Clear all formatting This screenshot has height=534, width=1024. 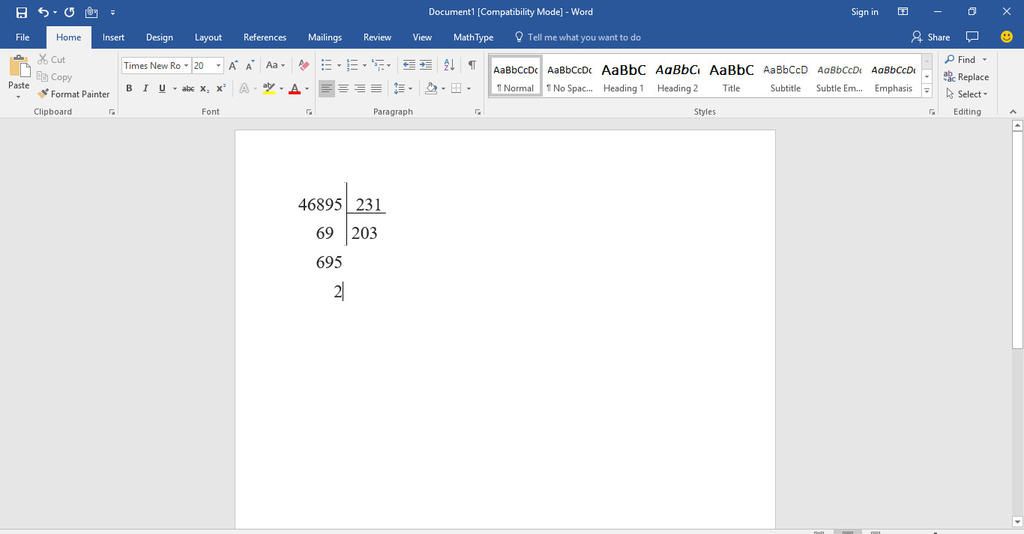coord(304,65)
